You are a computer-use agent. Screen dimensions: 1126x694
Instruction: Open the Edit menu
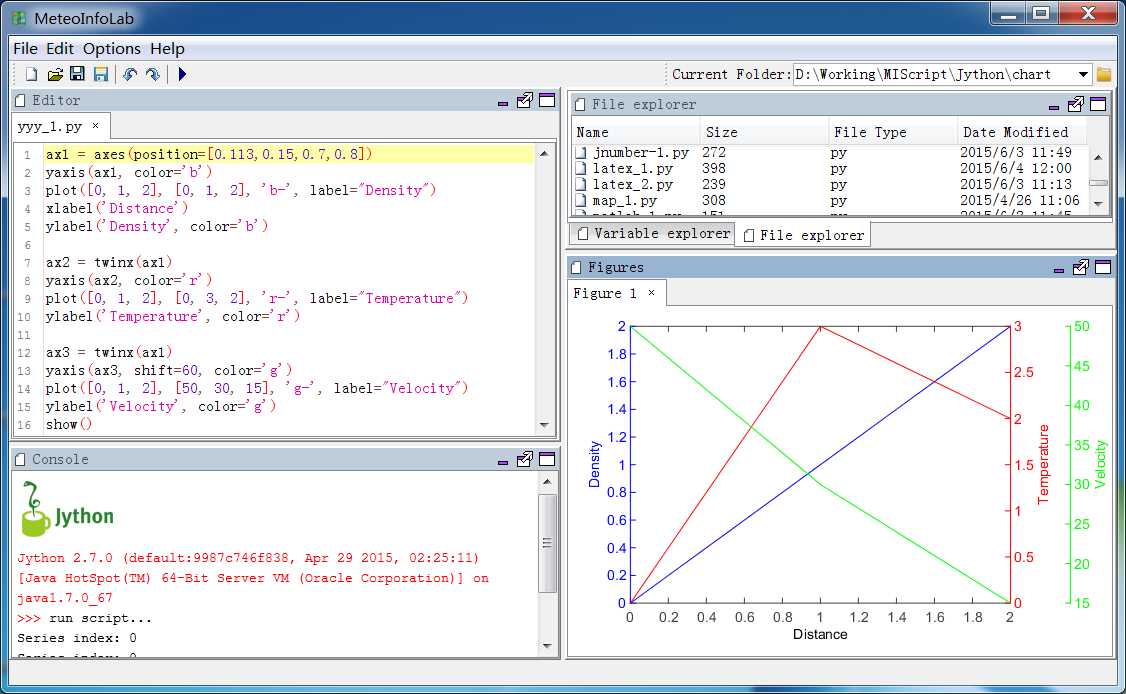pyautogui.click(x=60, y=49)
